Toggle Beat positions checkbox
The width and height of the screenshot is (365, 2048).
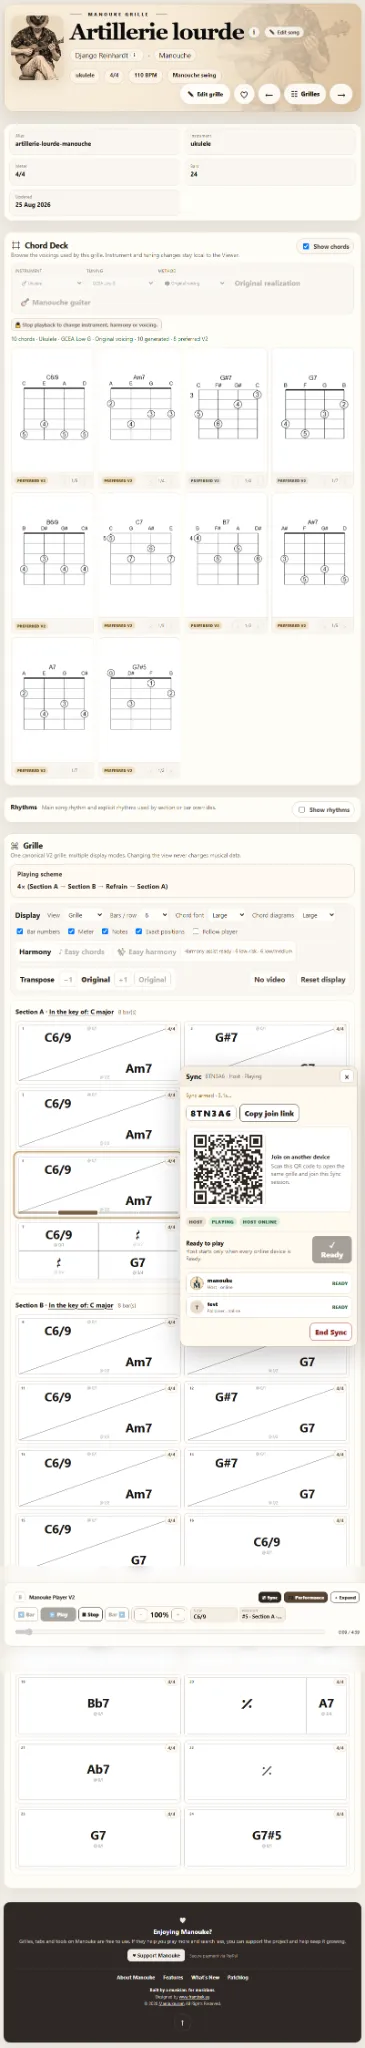point(139,931)
